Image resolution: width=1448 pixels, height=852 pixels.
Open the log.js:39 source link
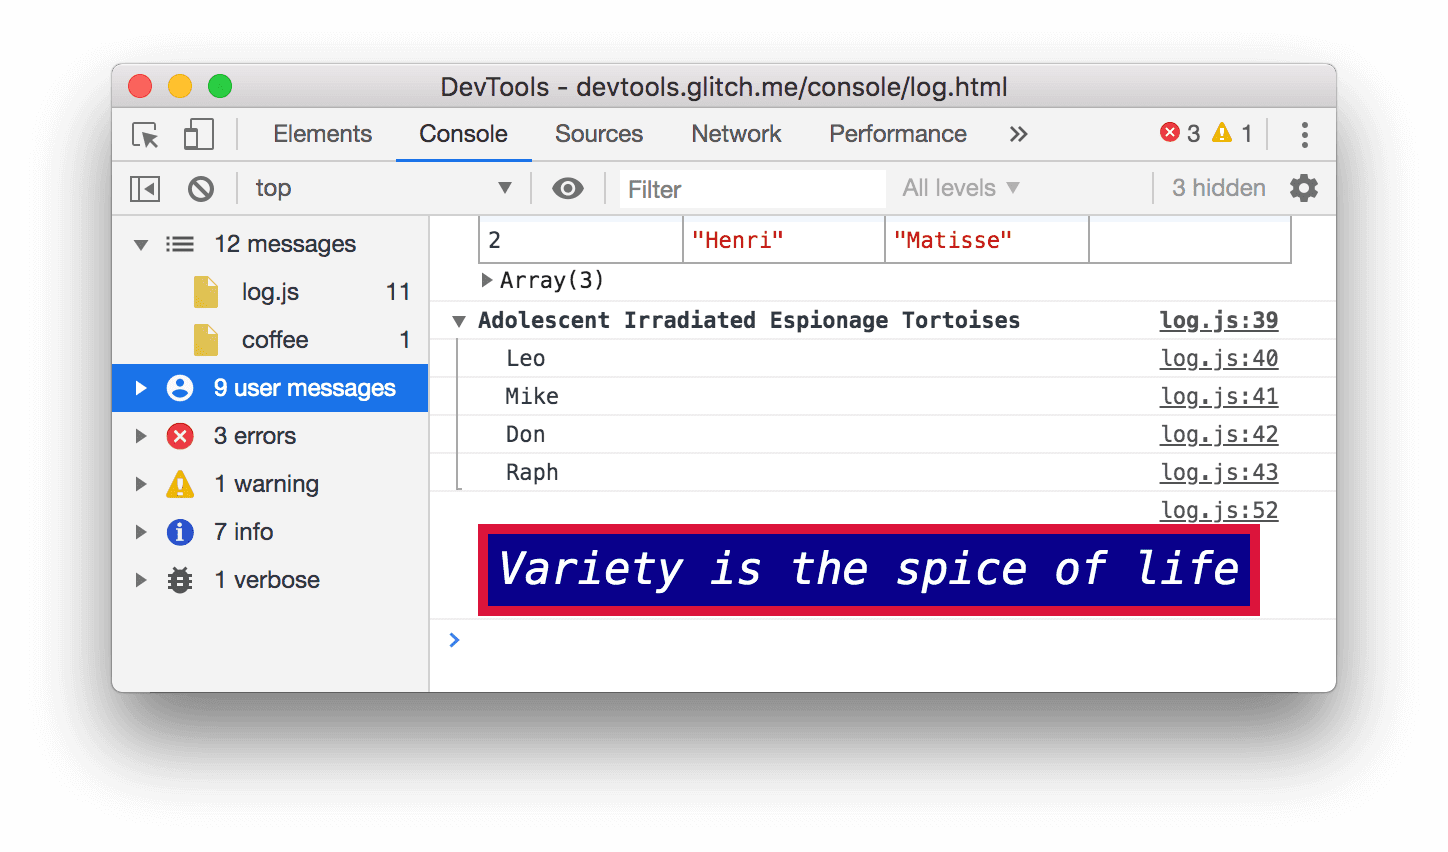(1218, 320)
